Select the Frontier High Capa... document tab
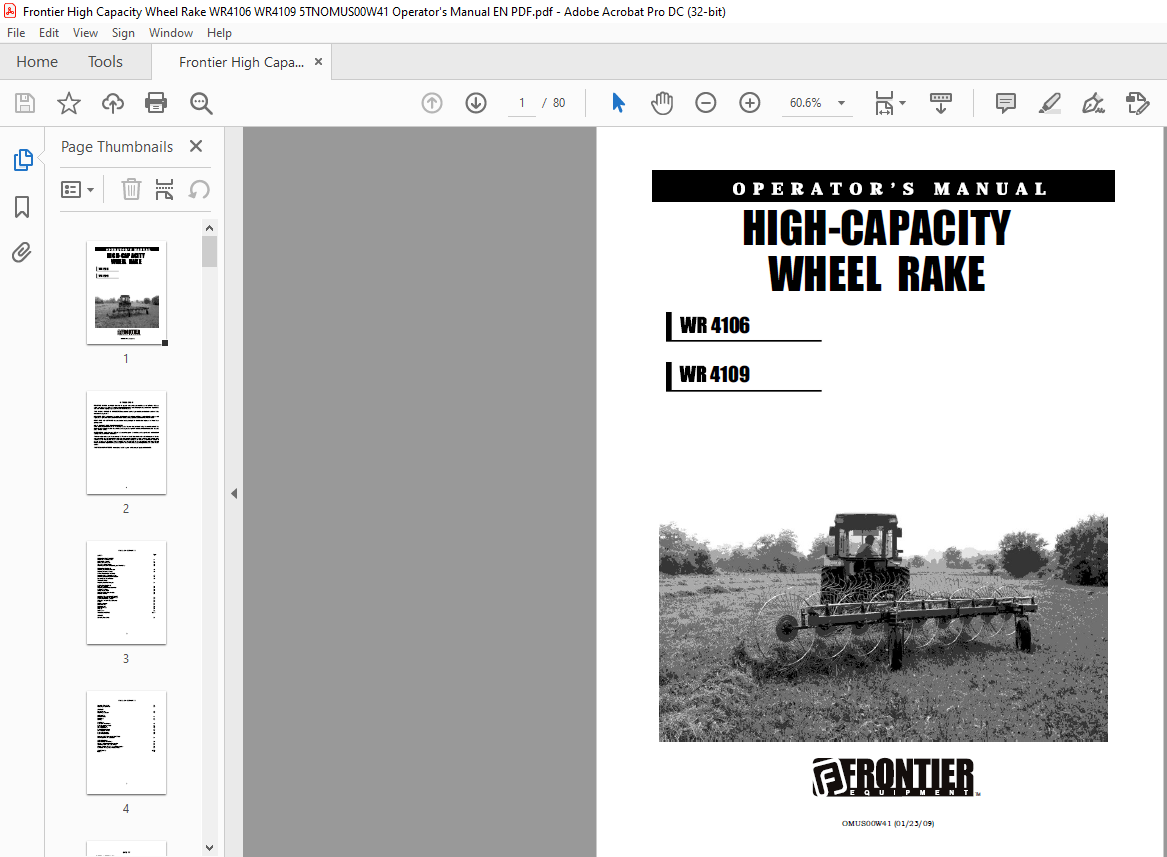This screenshot has height=857, width=1167. [x=241, y=63]
